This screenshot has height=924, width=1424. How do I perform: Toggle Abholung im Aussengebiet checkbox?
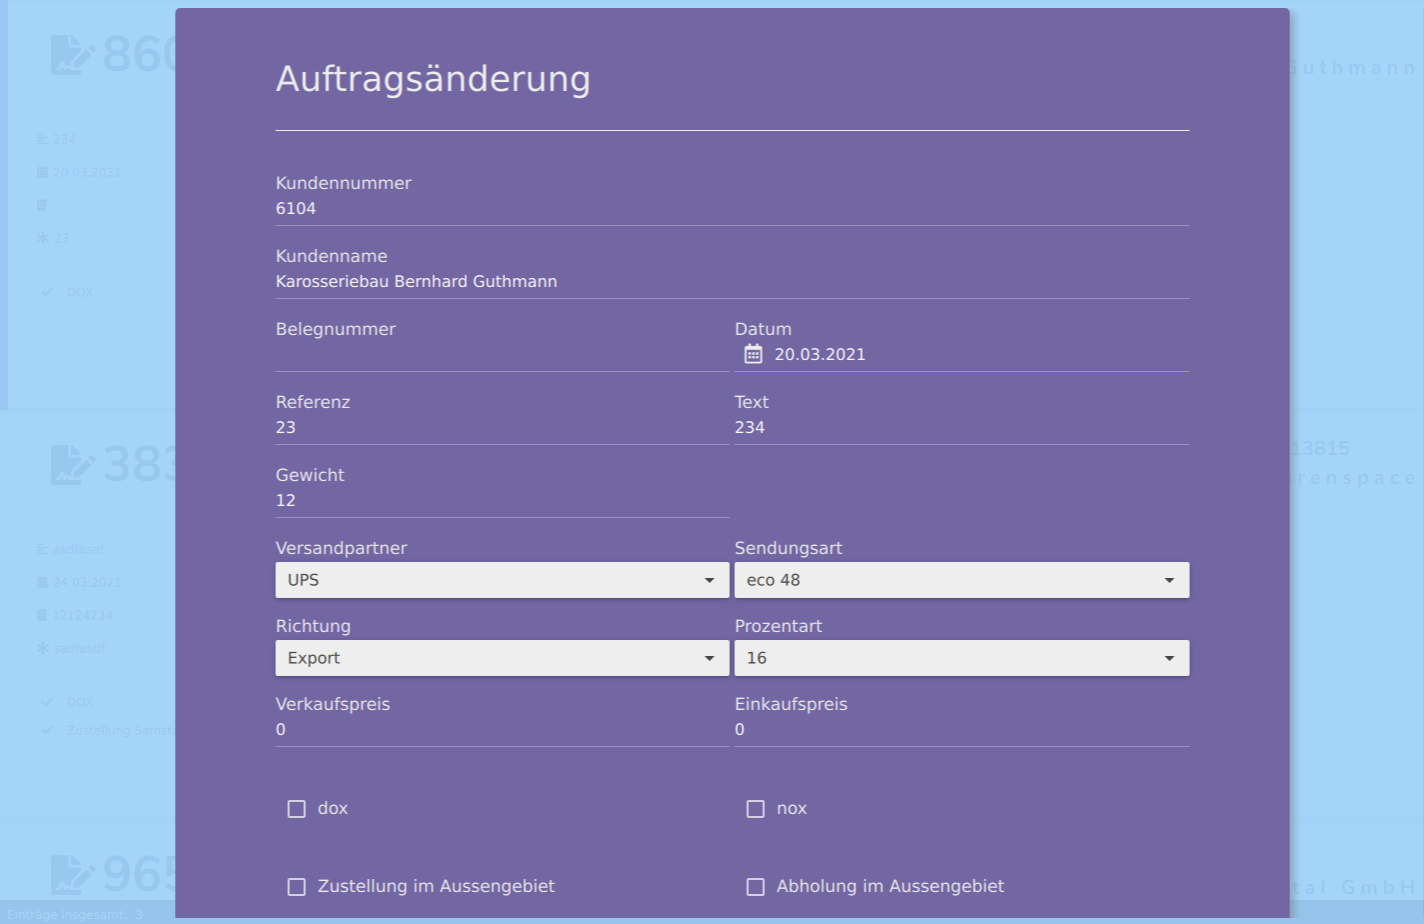tap(756, 887)
